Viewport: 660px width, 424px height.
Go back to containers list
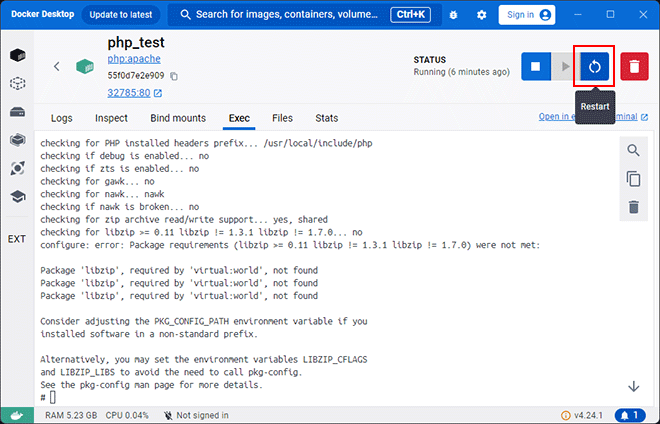click(57, 66)
